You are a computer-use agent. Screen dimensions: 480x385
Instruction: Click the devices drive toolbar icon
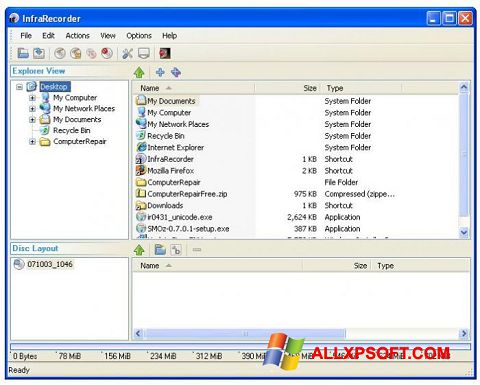point(144,53)
